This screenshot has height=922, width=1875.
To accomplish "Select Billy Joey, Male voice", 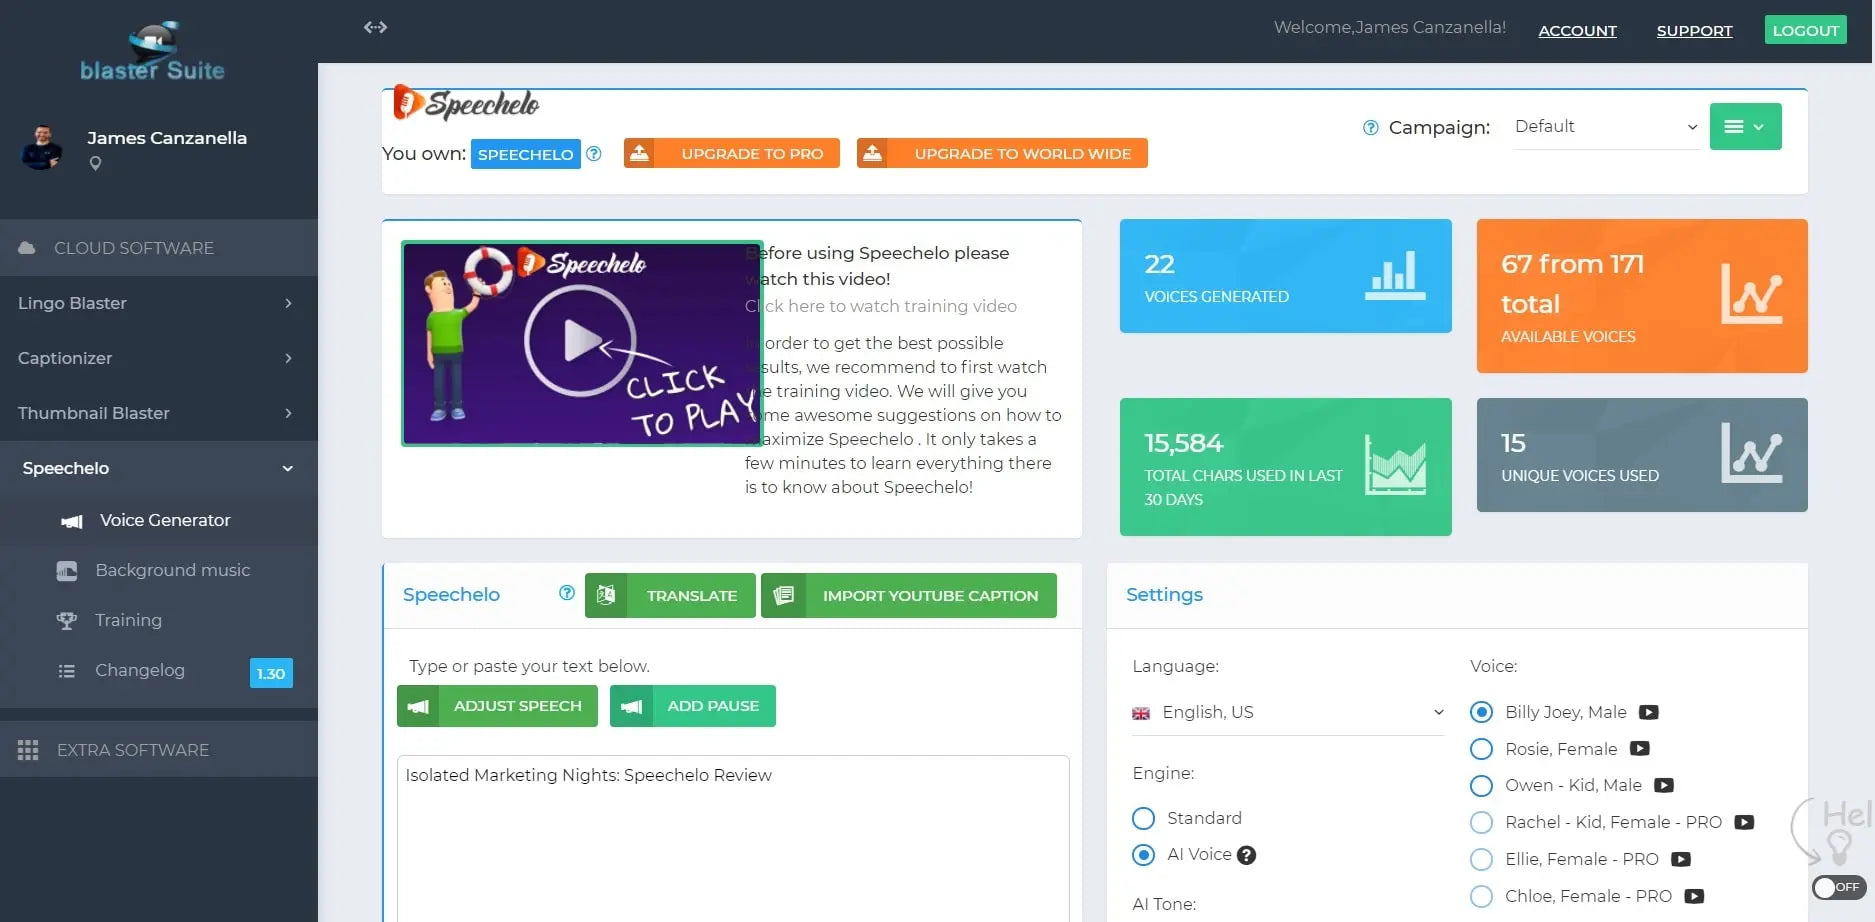I will tap(1482, 712).
